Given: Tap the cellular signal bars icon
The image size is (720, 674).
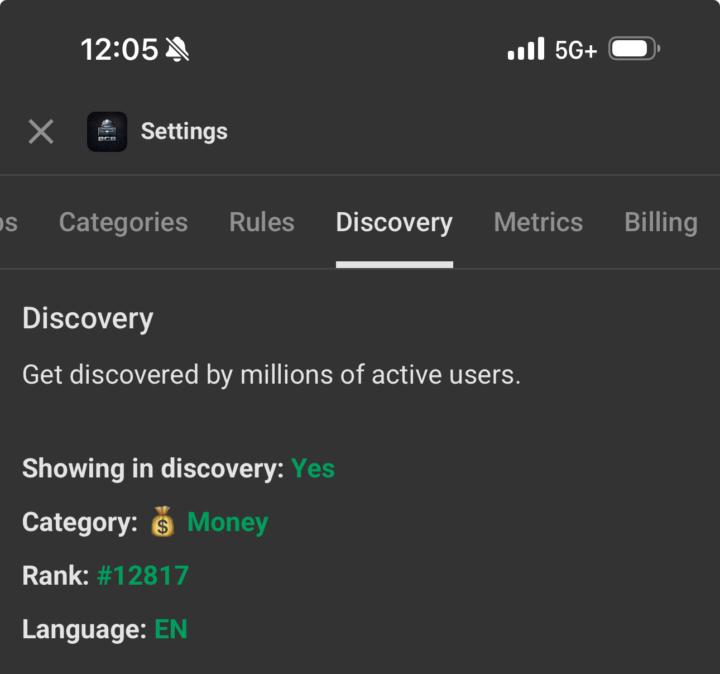Looking at the screenshot, I should [x=525, y=49].
